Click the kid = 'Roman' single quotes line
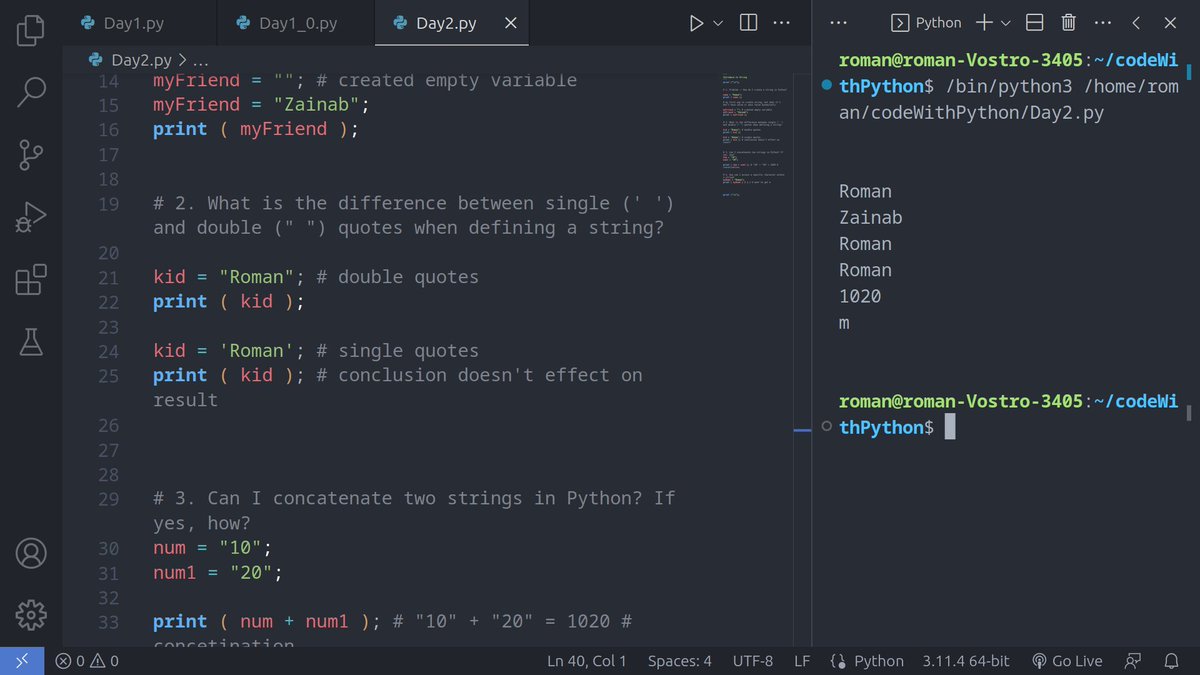The width and height of the screenshot is (1200, 675). click(316, 351)
